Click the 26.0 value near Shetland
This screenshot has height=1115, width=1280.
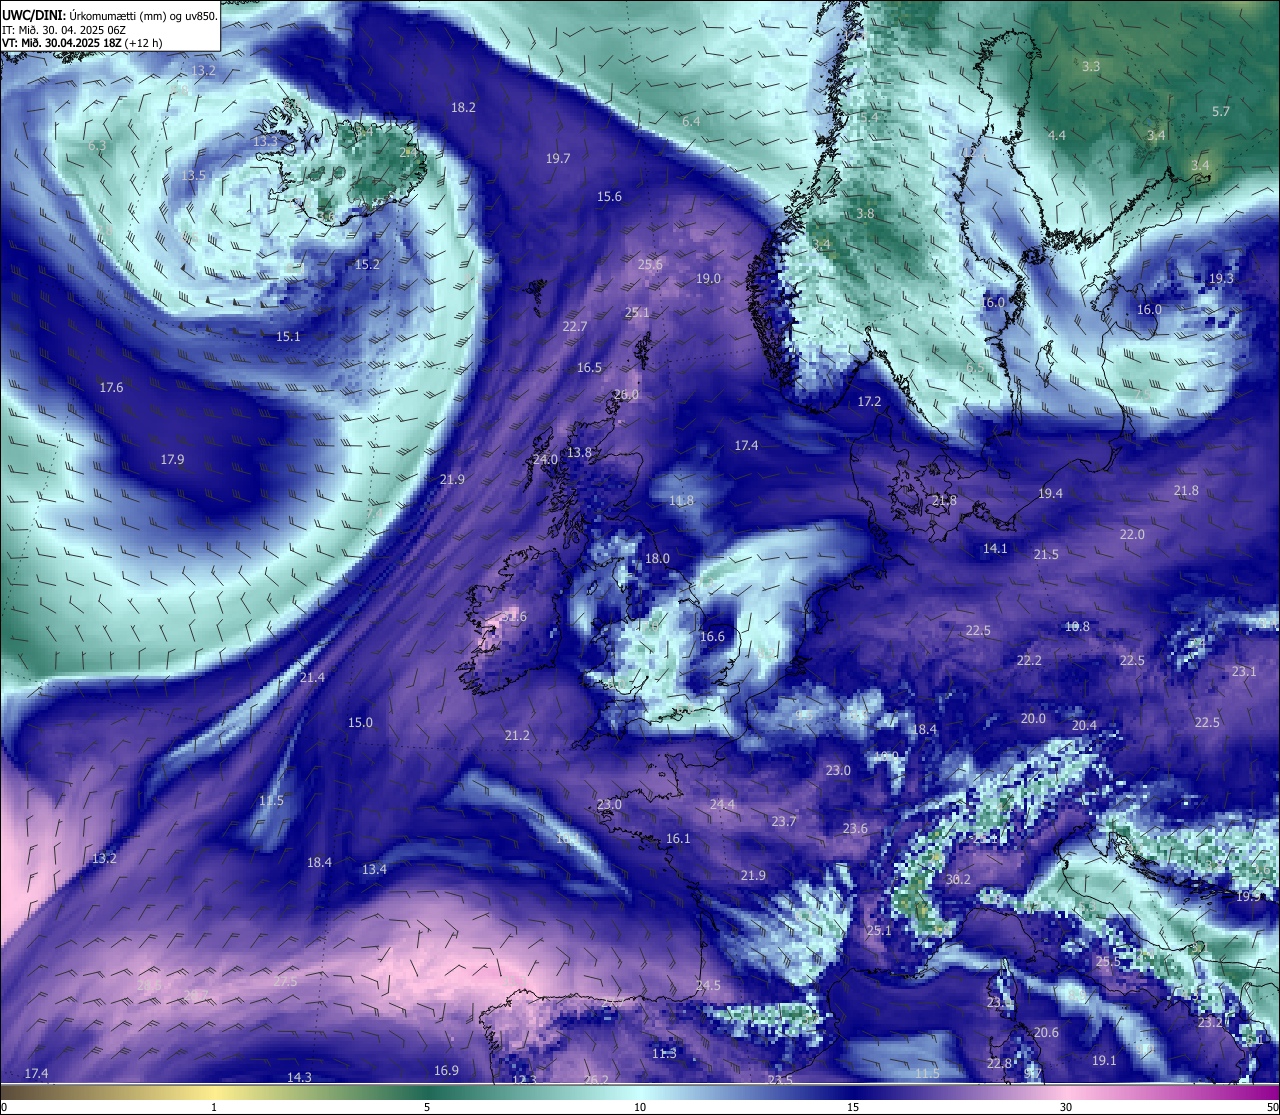(x=626, y=394)
